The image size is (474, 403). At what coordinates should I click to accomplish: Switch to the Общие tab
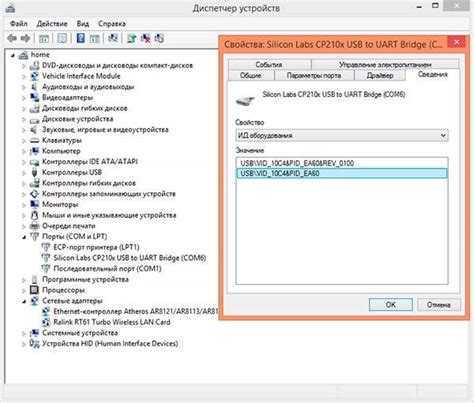[251, 75]
